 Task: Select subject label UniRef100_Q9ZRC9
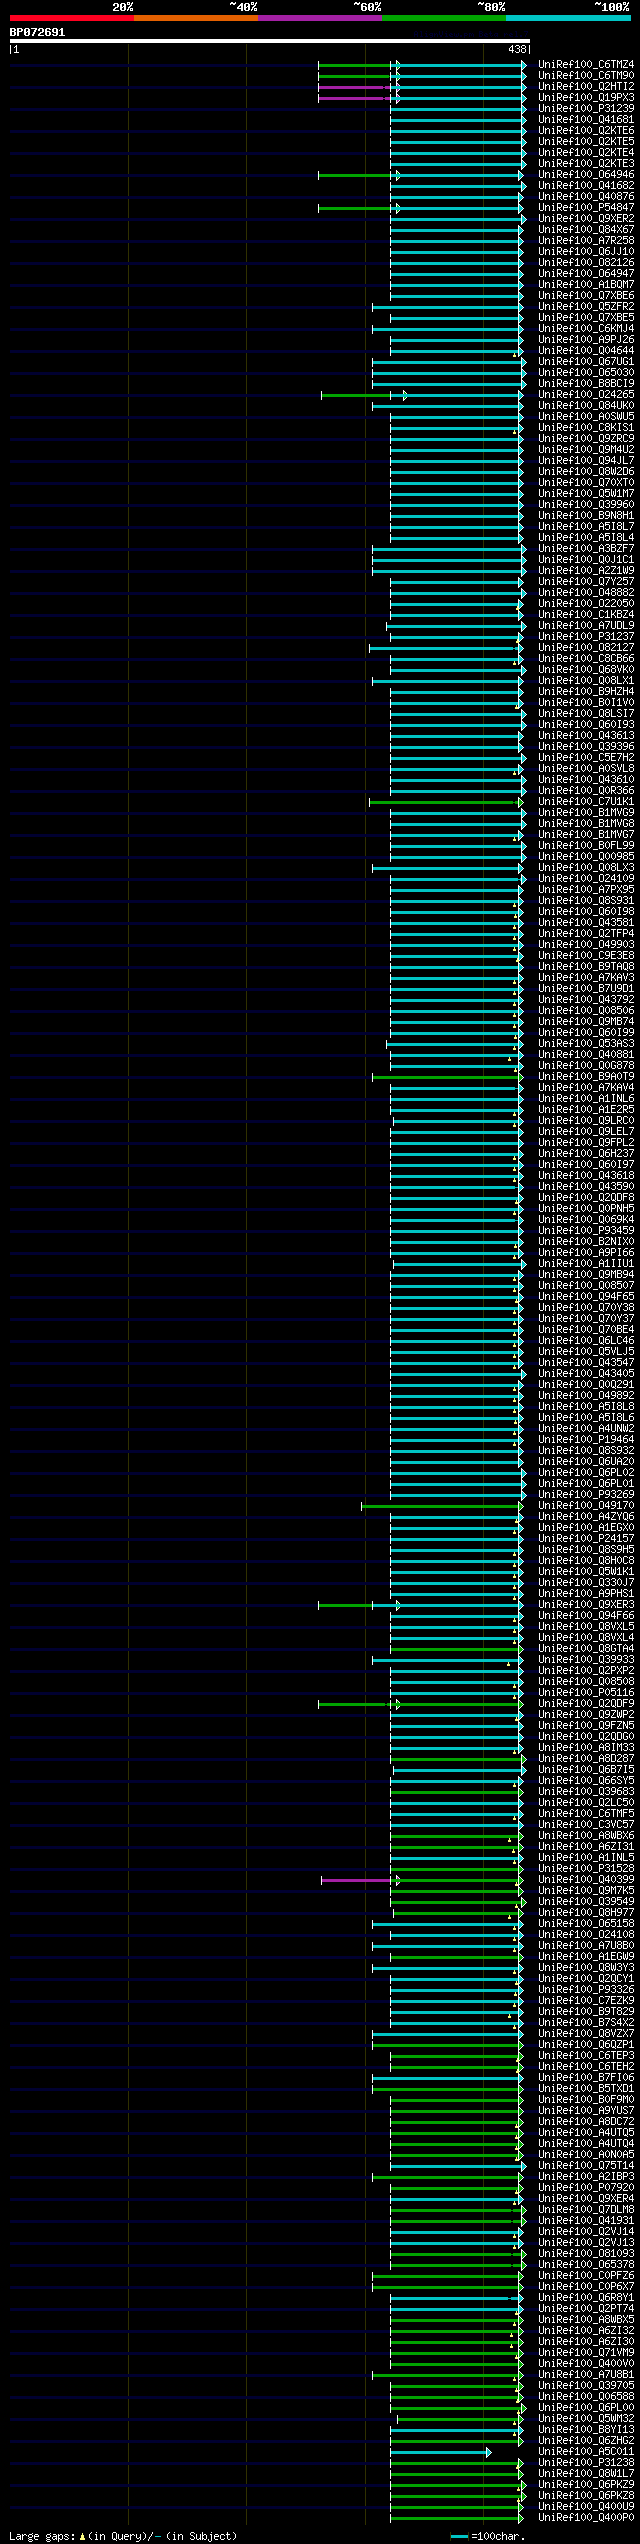tap(586, 439)
